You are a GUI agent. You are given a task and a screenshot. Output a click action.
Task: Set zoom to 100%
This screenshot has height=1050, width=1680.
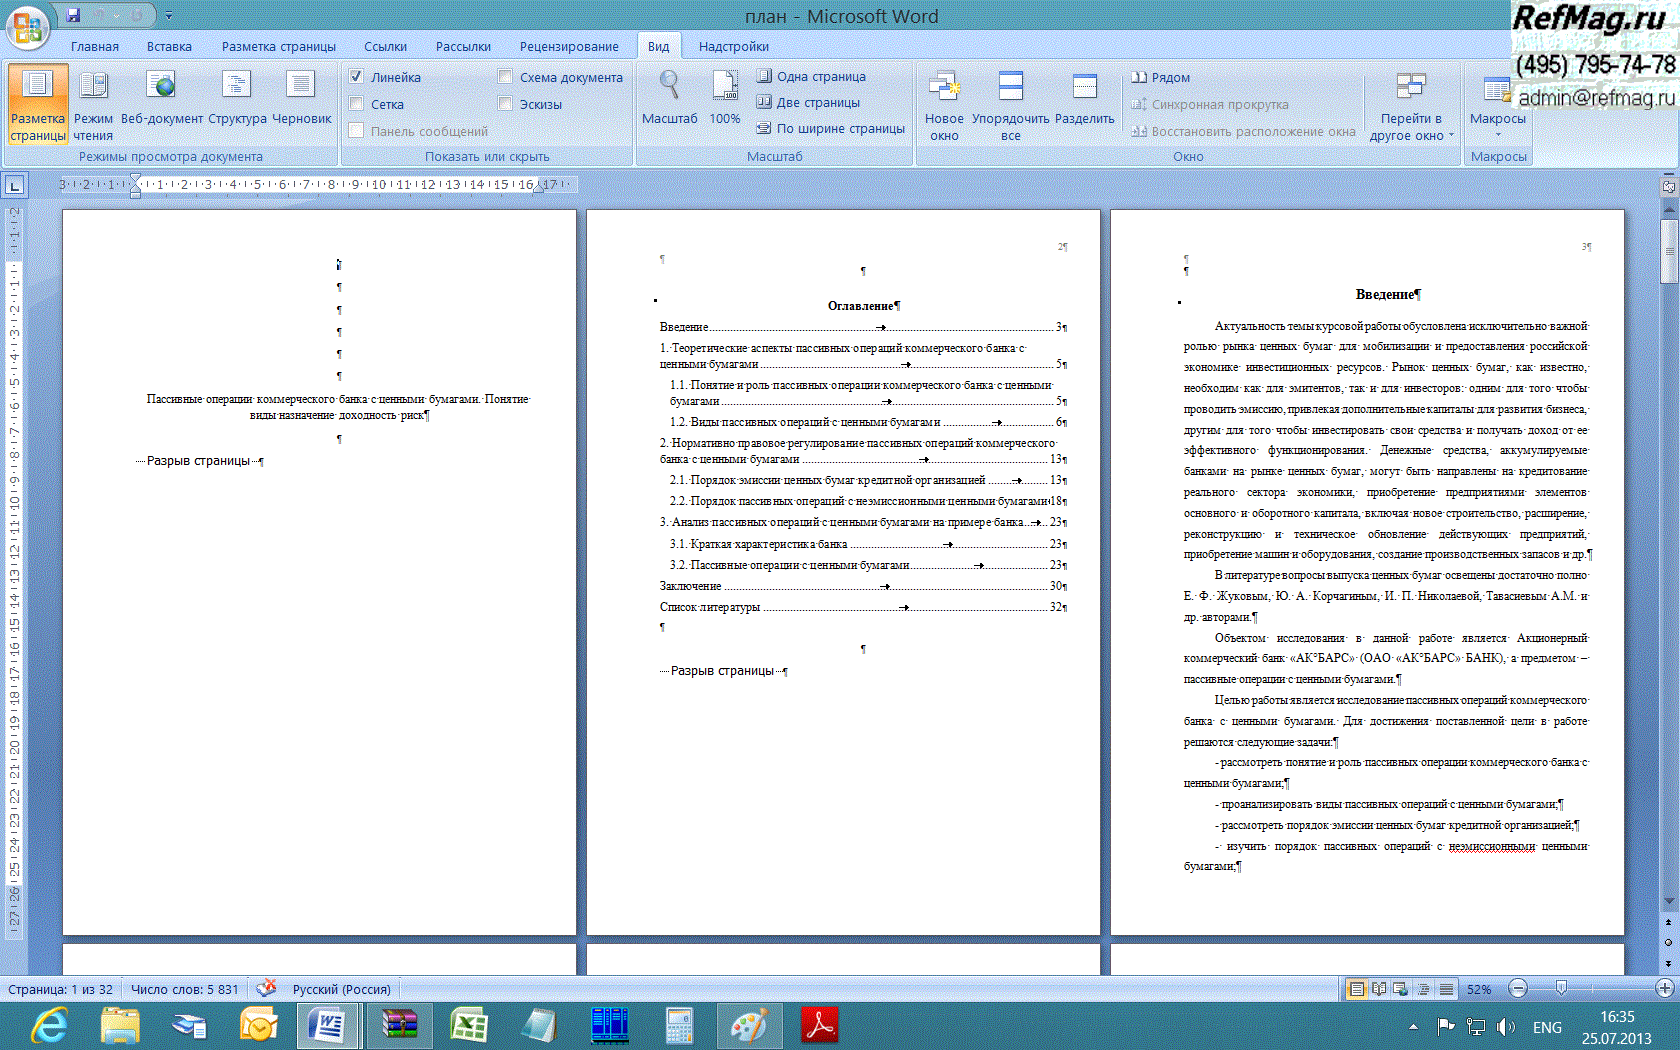tap(725, 99)
